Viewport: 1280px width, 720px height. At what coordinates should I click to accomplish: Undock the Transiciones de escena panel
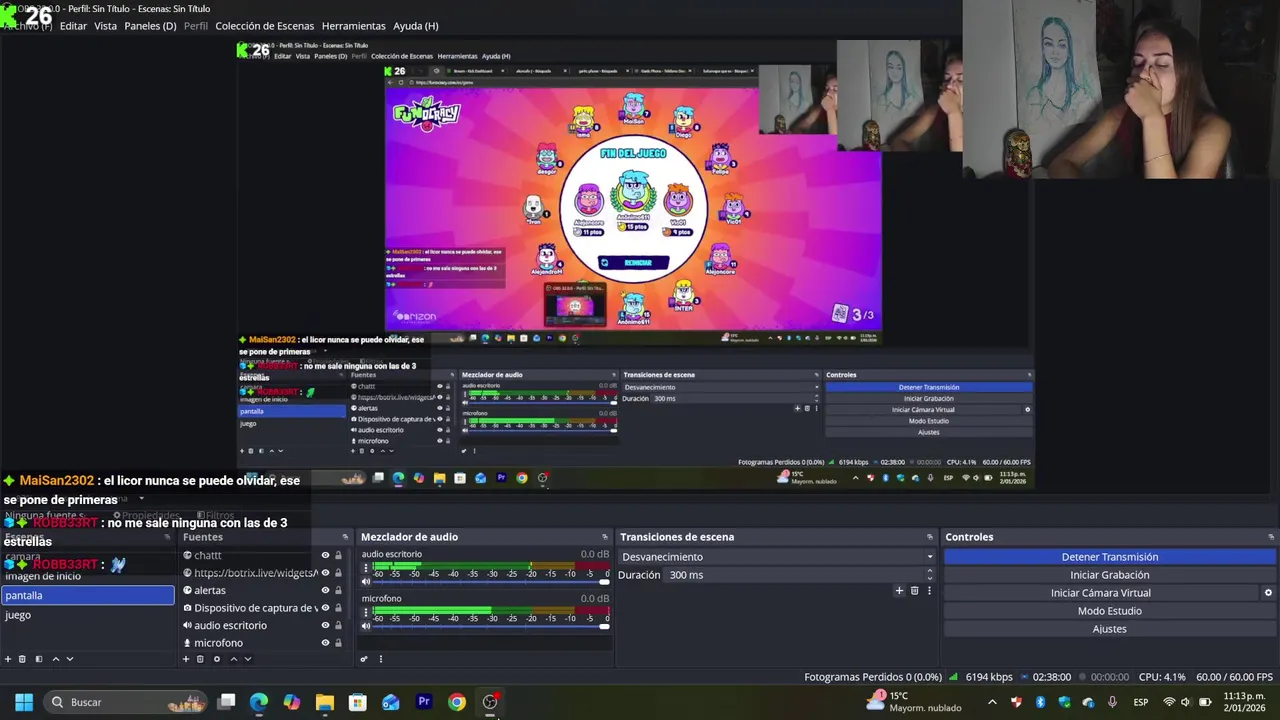tap(930, 537)
